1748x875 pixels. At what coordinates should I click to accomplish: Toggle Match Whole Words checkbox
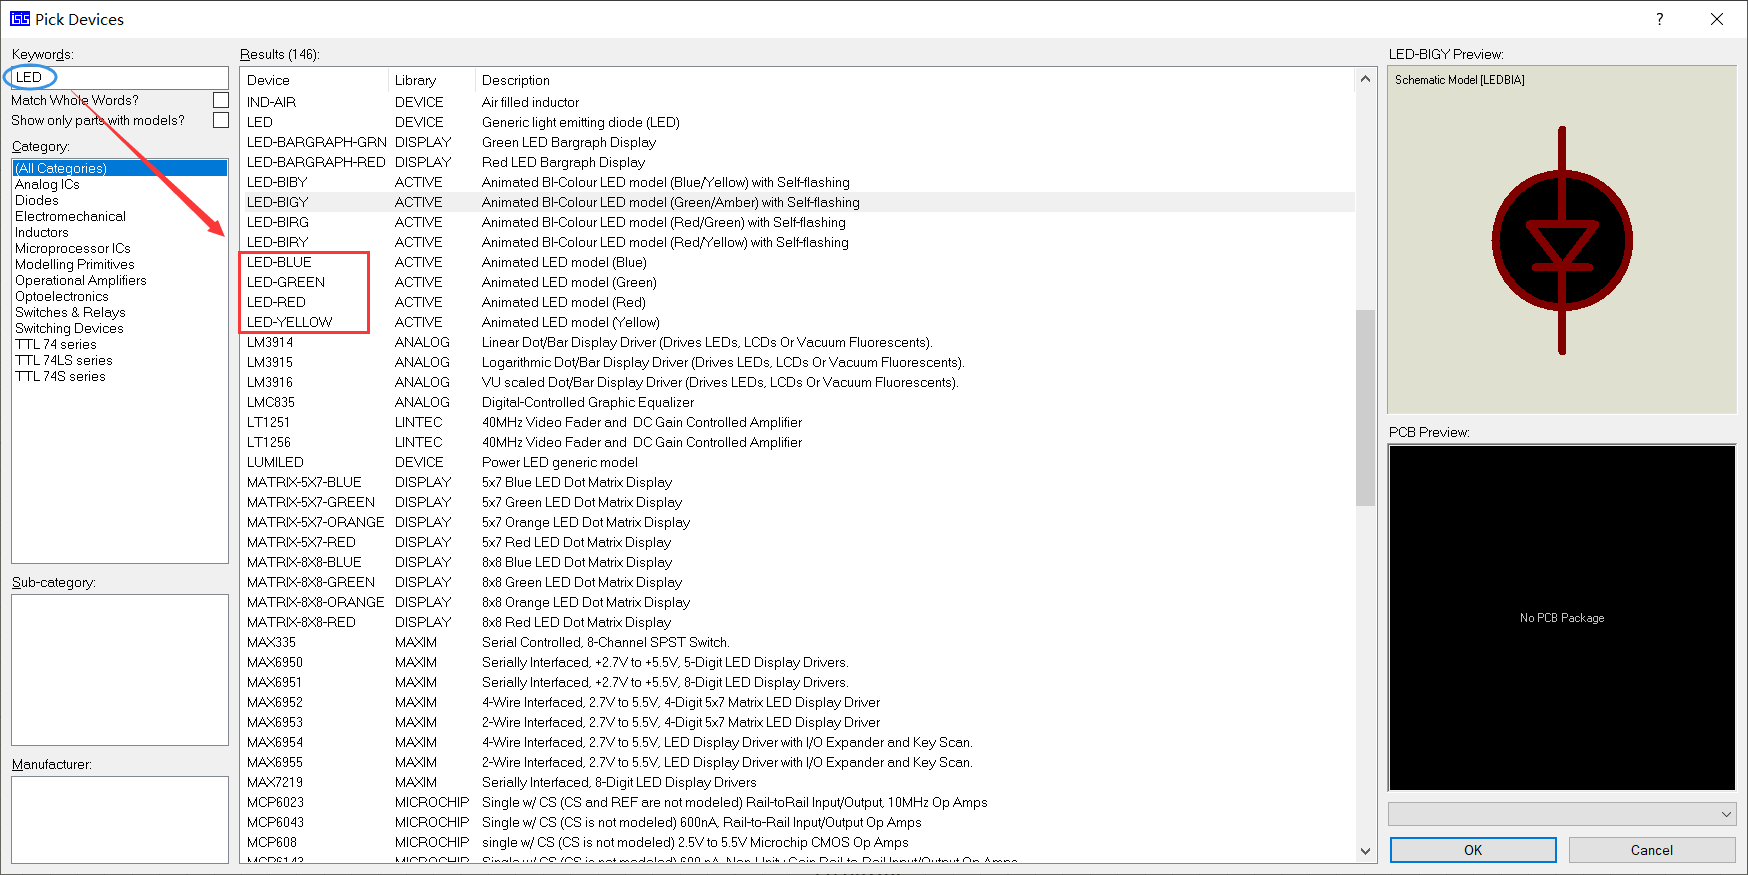[221, 100]
